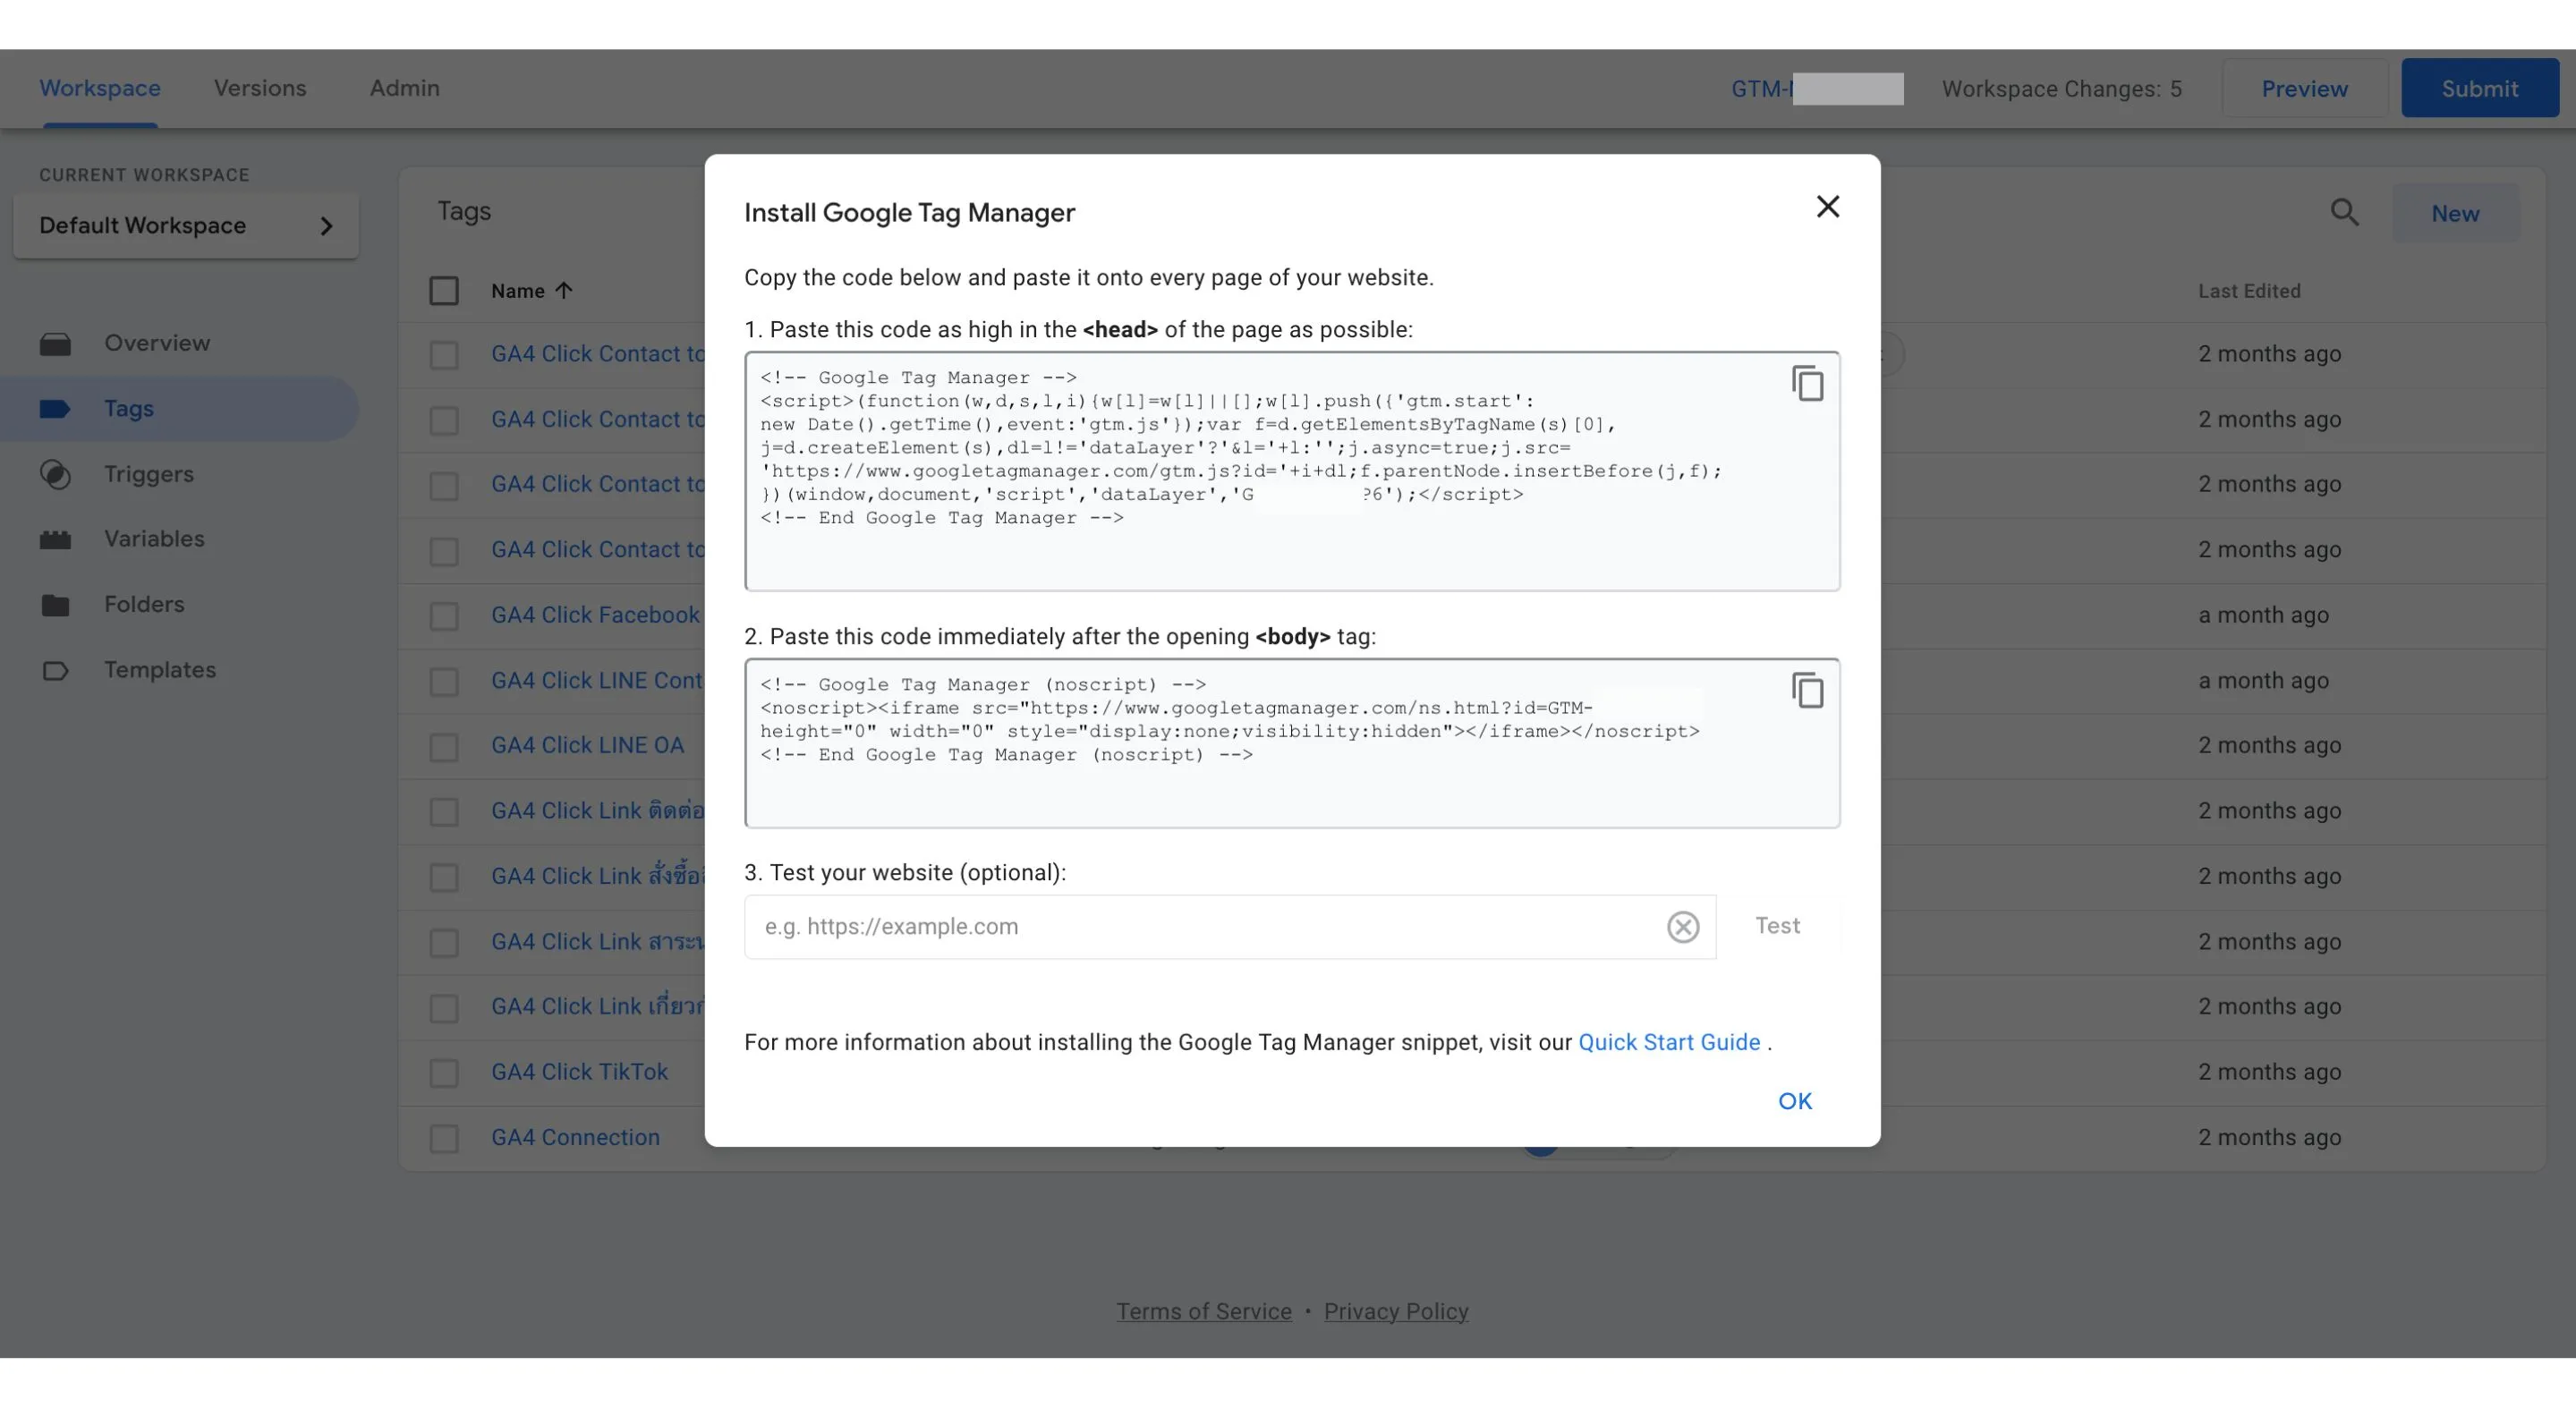Check the GA4 Click LINE Cont row checkbox

(443, 682)
